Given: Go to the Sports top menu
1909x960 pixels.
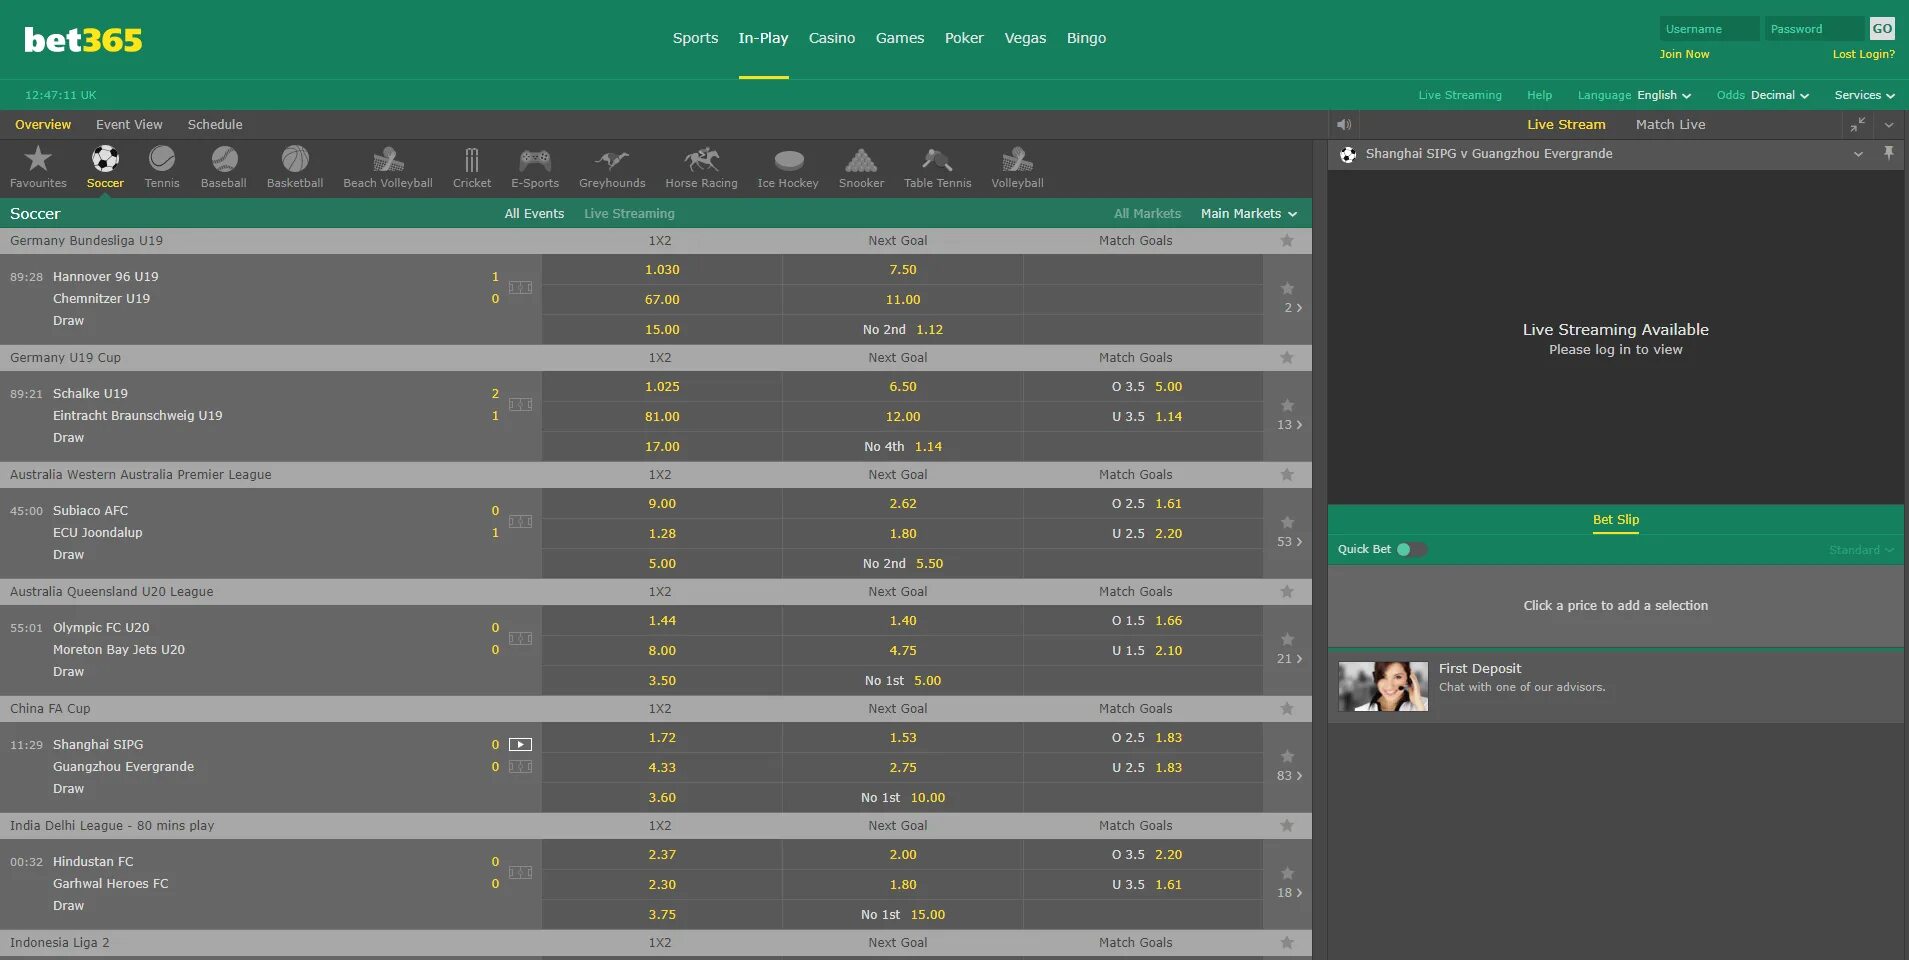Looking at the screenshot, I should coord(695,38).
